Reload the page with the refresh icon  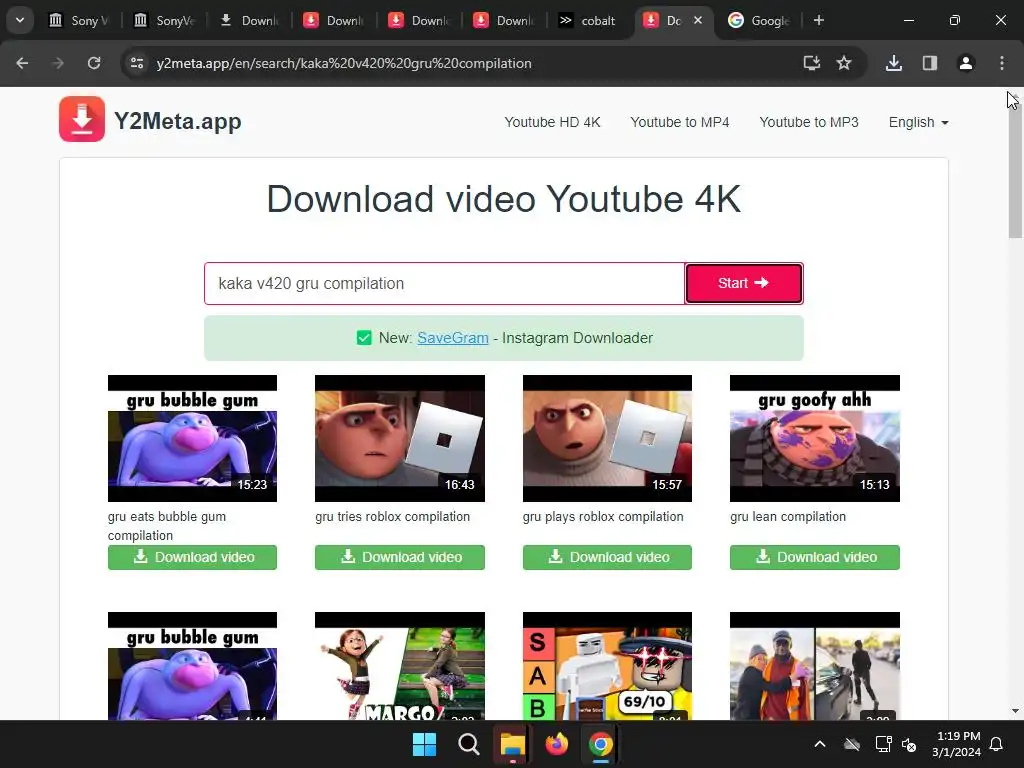(94, 63)
